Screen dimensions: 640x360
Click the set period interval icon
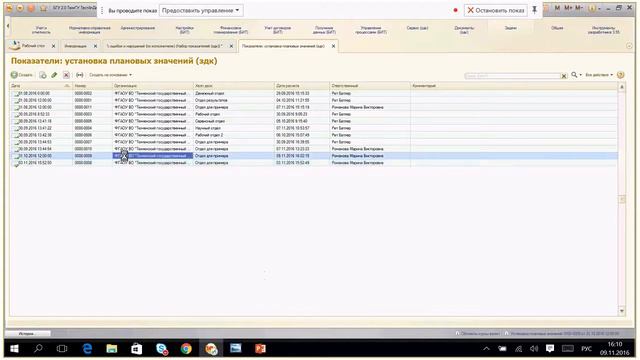pyautogui.click(x=80, y=75)
